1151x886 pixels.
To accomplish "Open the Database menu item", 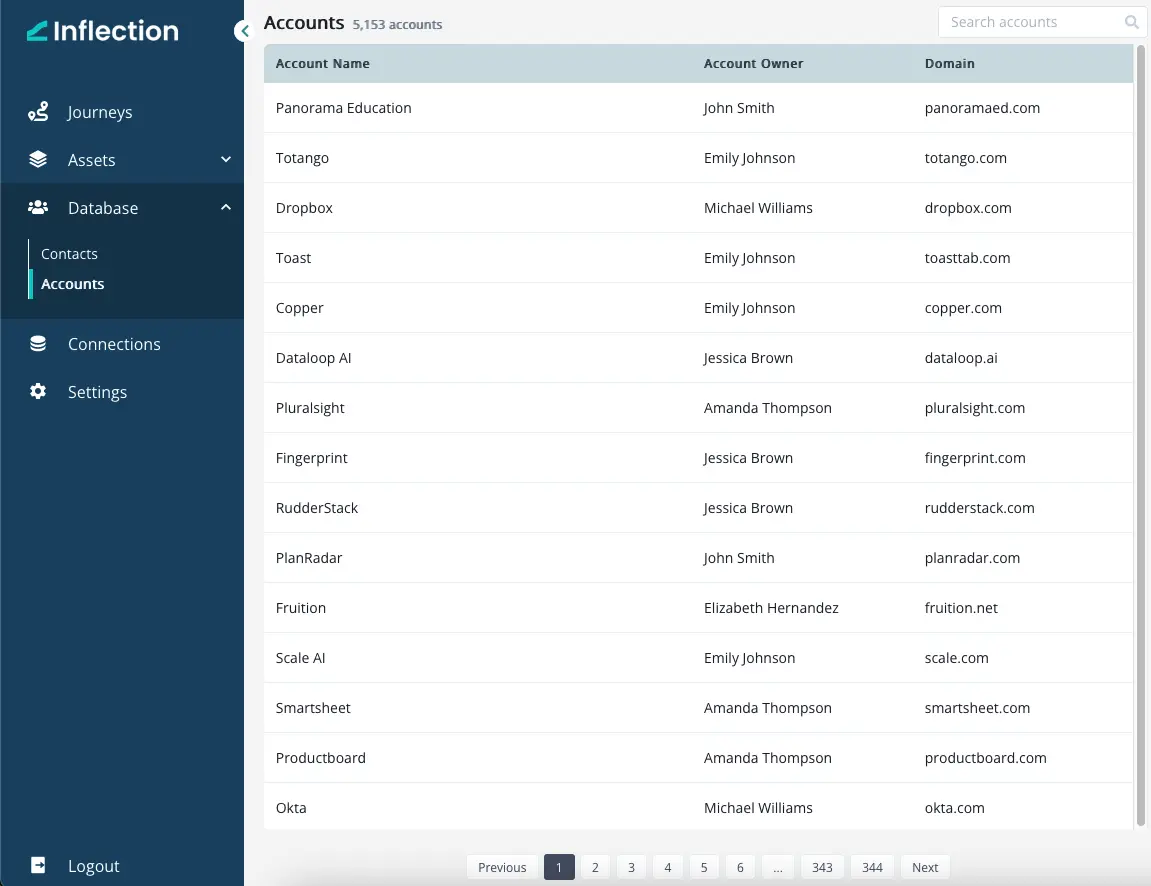I will pyautogui.click(x=103, y=208).
